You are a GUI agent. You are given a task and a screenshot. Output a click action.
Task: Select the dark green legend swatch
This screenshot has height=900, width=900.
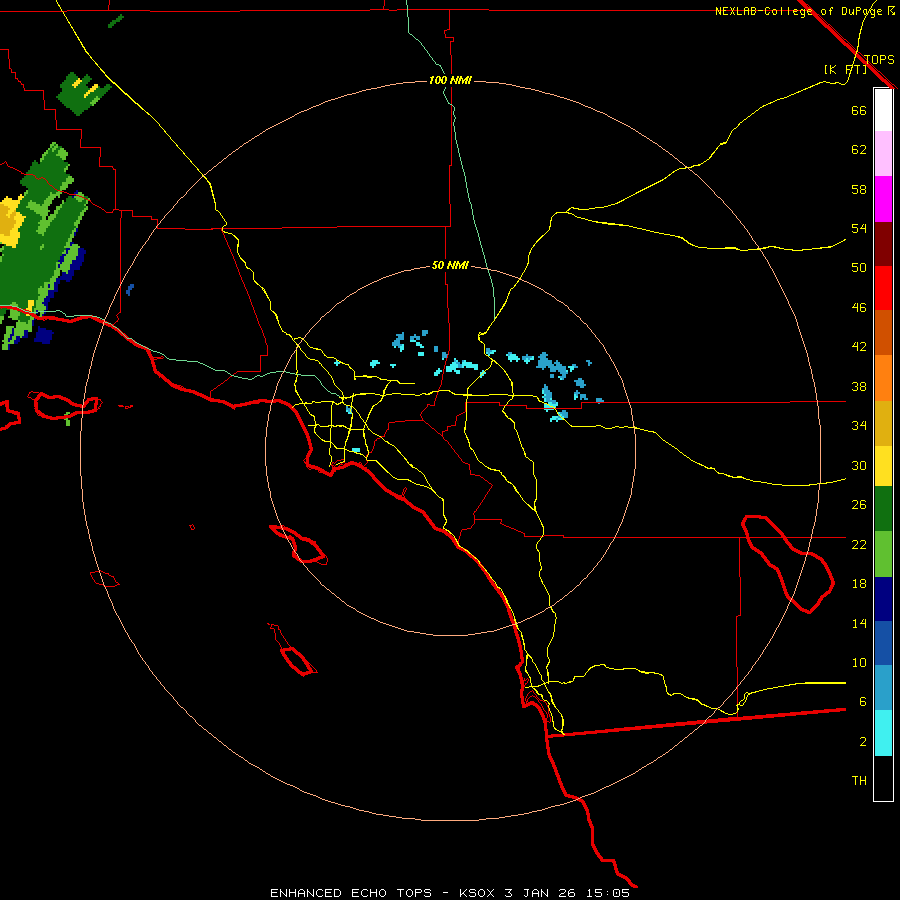point(883,509)
